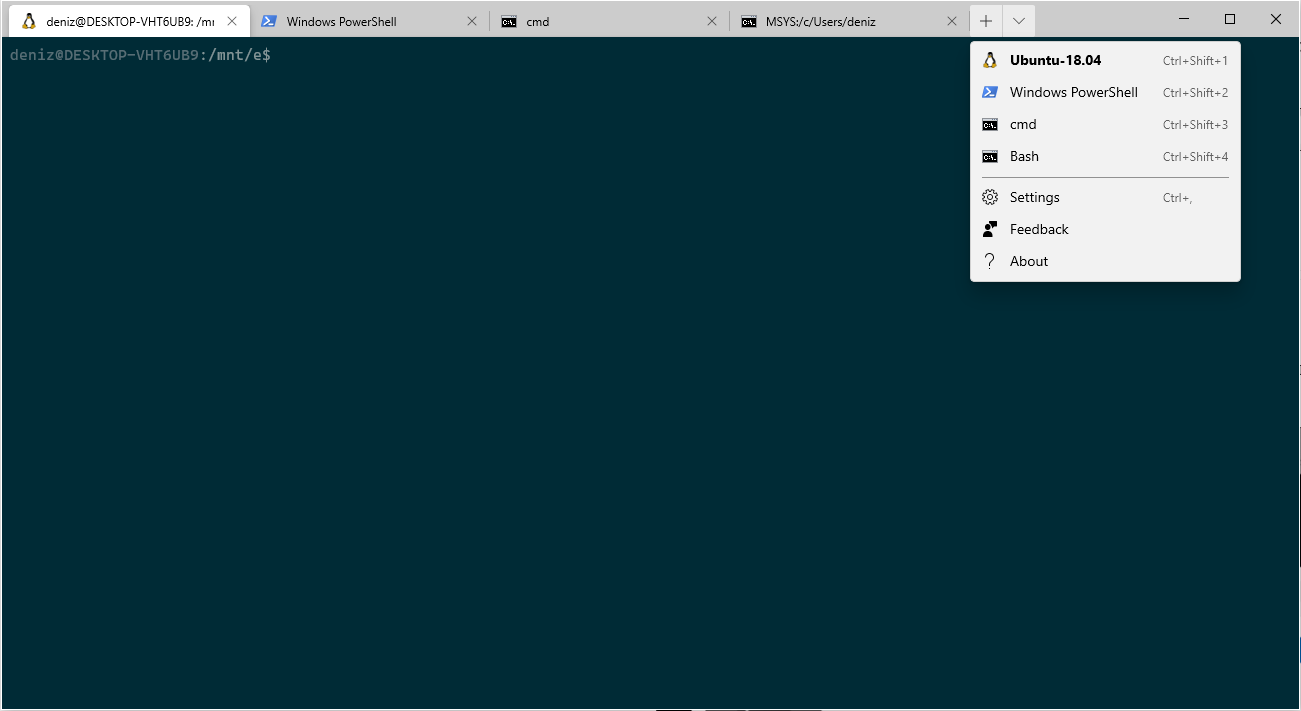
Task: Click the cmd icon in the dropdown menu
Action: coord(990,124)
